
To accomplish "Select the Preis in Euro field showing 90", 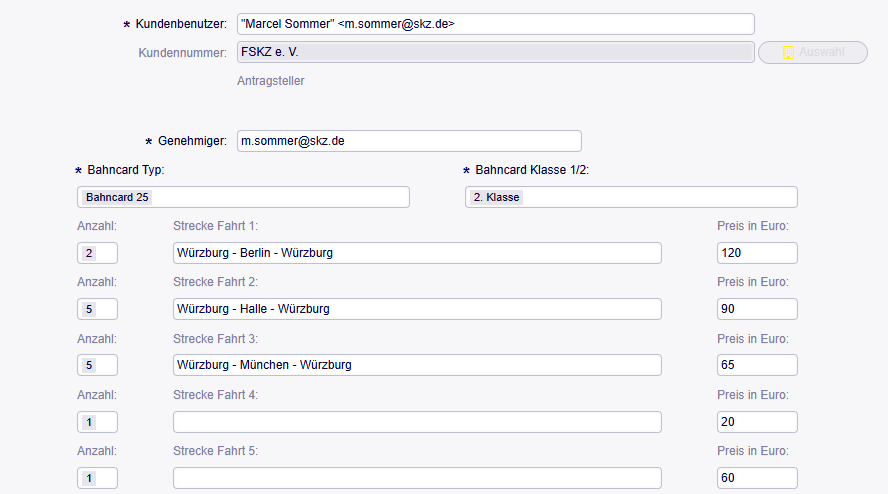I will point(757,309).
